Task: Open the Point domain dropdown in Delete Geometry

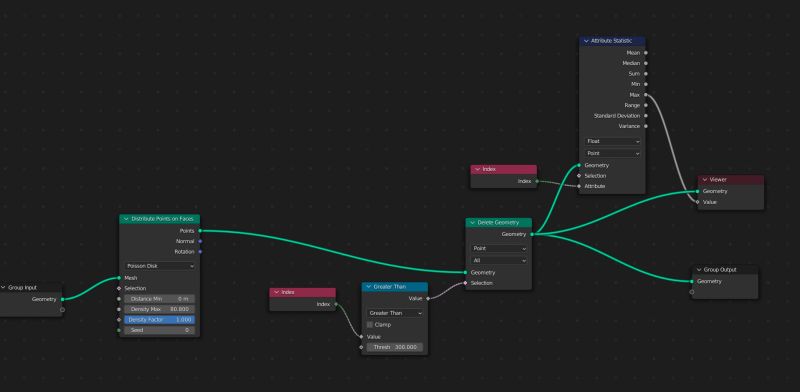Action: pyautogui.click(x=498, y=249)
